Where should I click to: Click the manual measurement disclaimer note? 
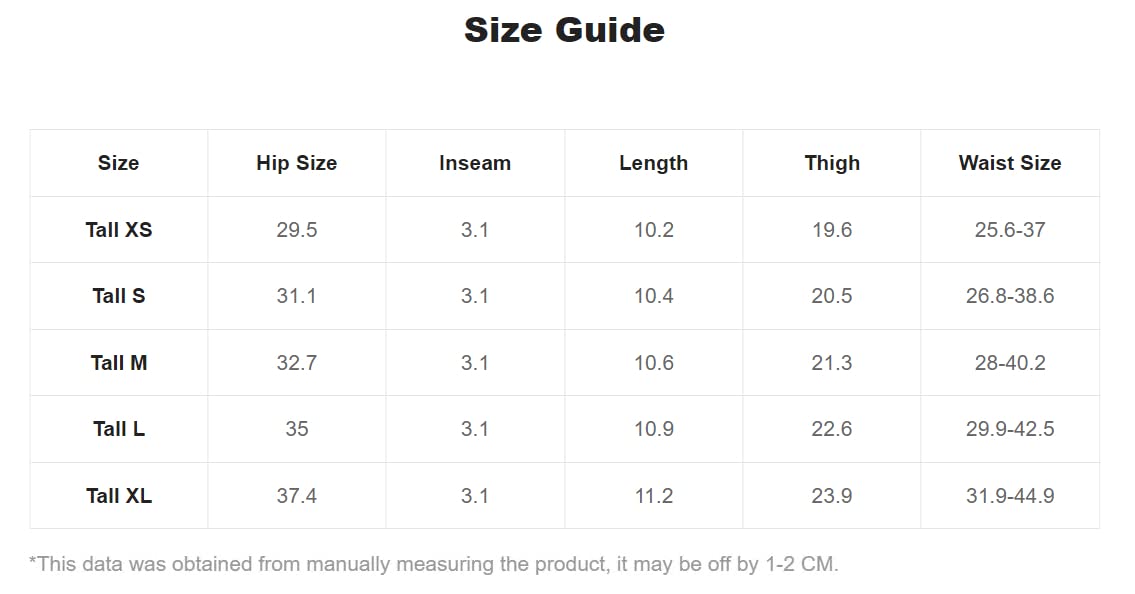click(x=433, y=564)
